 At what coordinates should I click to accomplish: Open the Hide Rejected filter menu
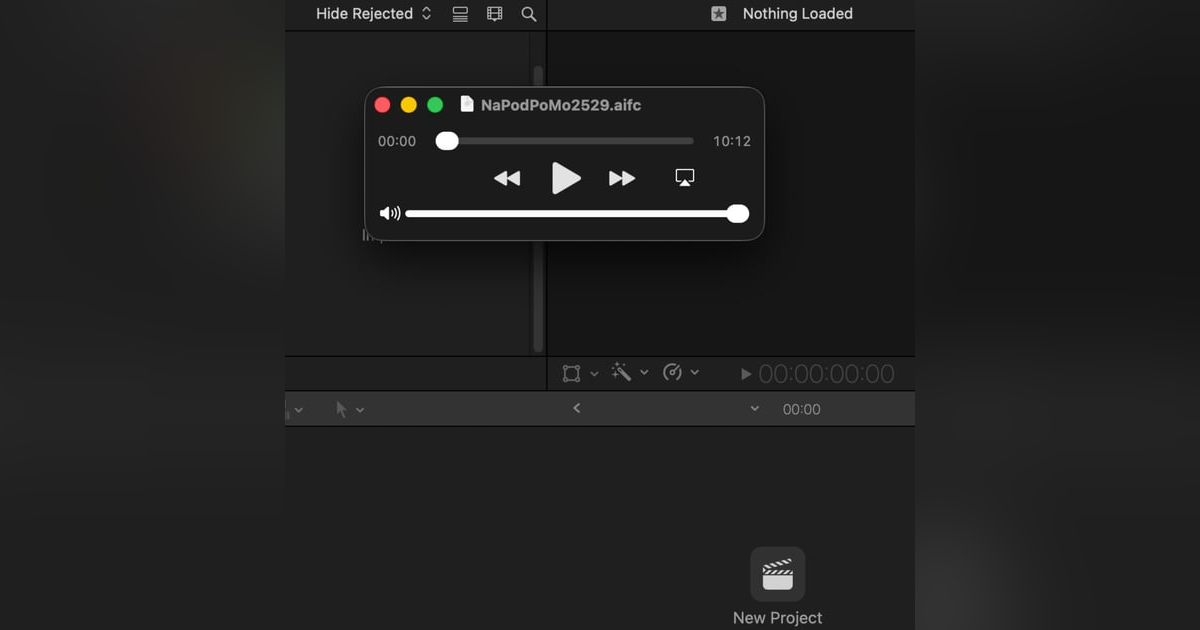point(371,13)
